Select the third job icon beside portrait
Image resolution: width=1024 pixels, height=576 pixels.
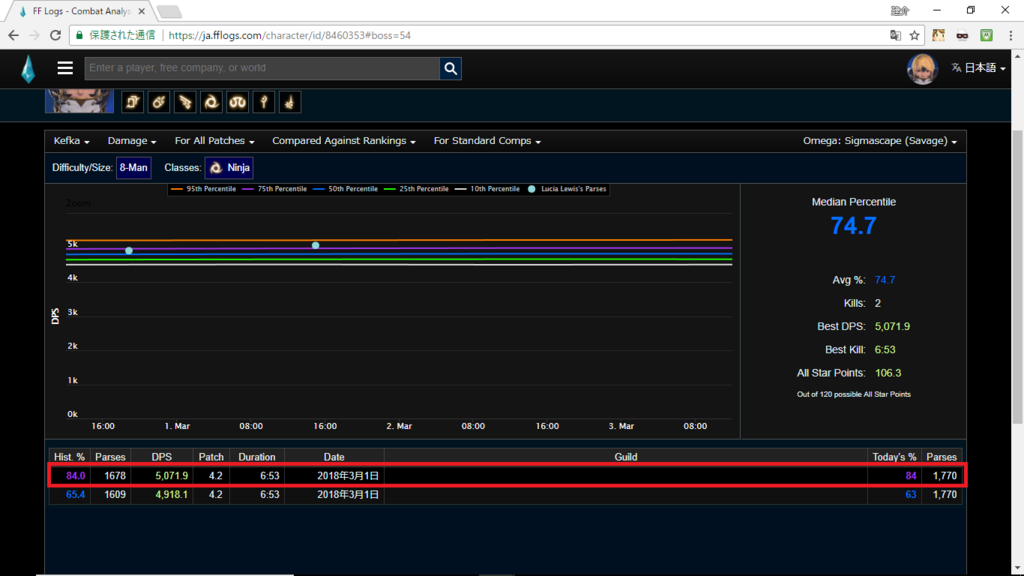click(x=185, y=102)
